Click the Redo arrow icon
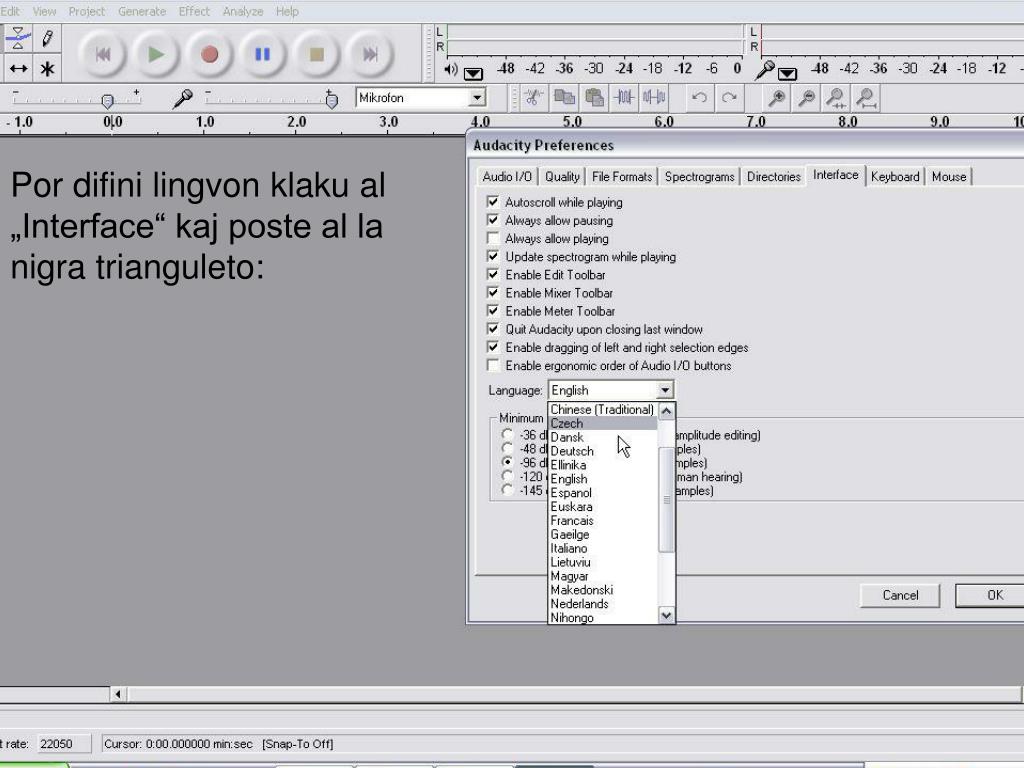This screenshot has width=1024, height=768. 729,98
